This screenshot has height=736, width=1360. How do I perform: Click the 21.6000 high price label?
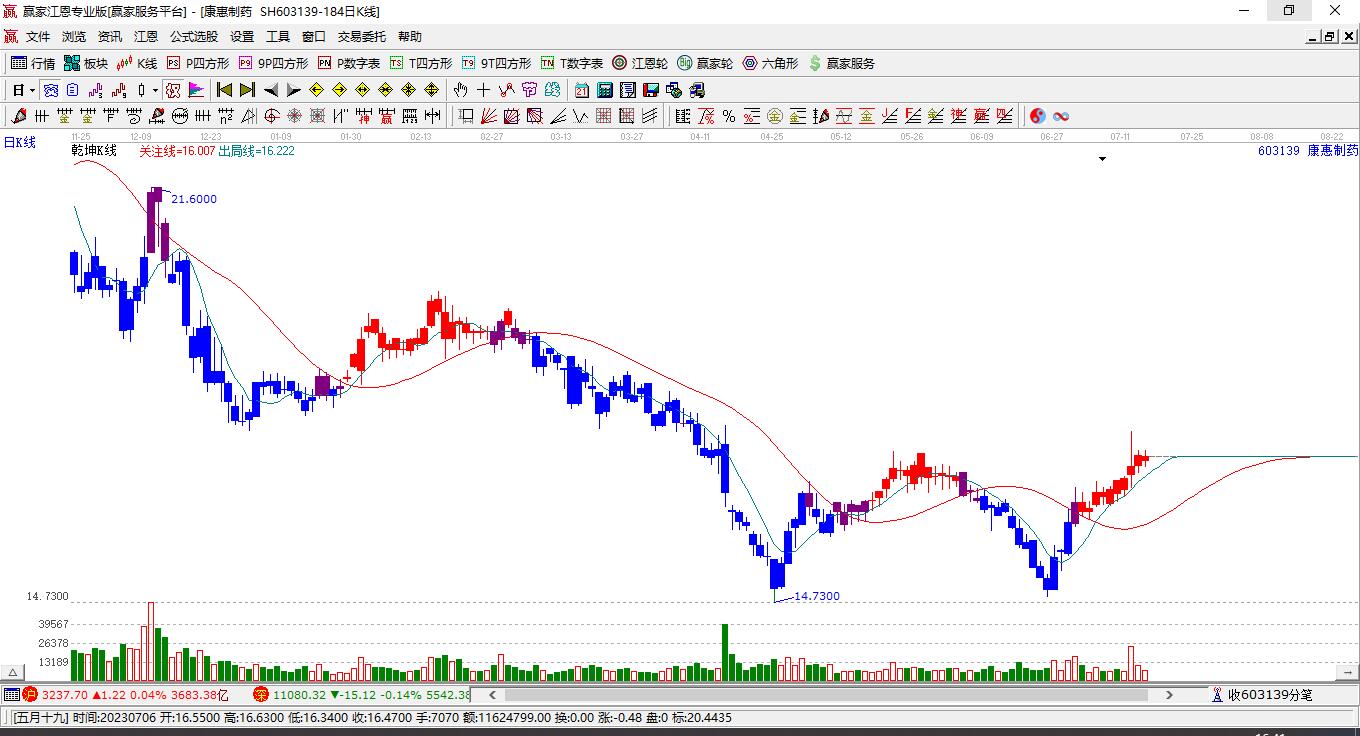194,199
